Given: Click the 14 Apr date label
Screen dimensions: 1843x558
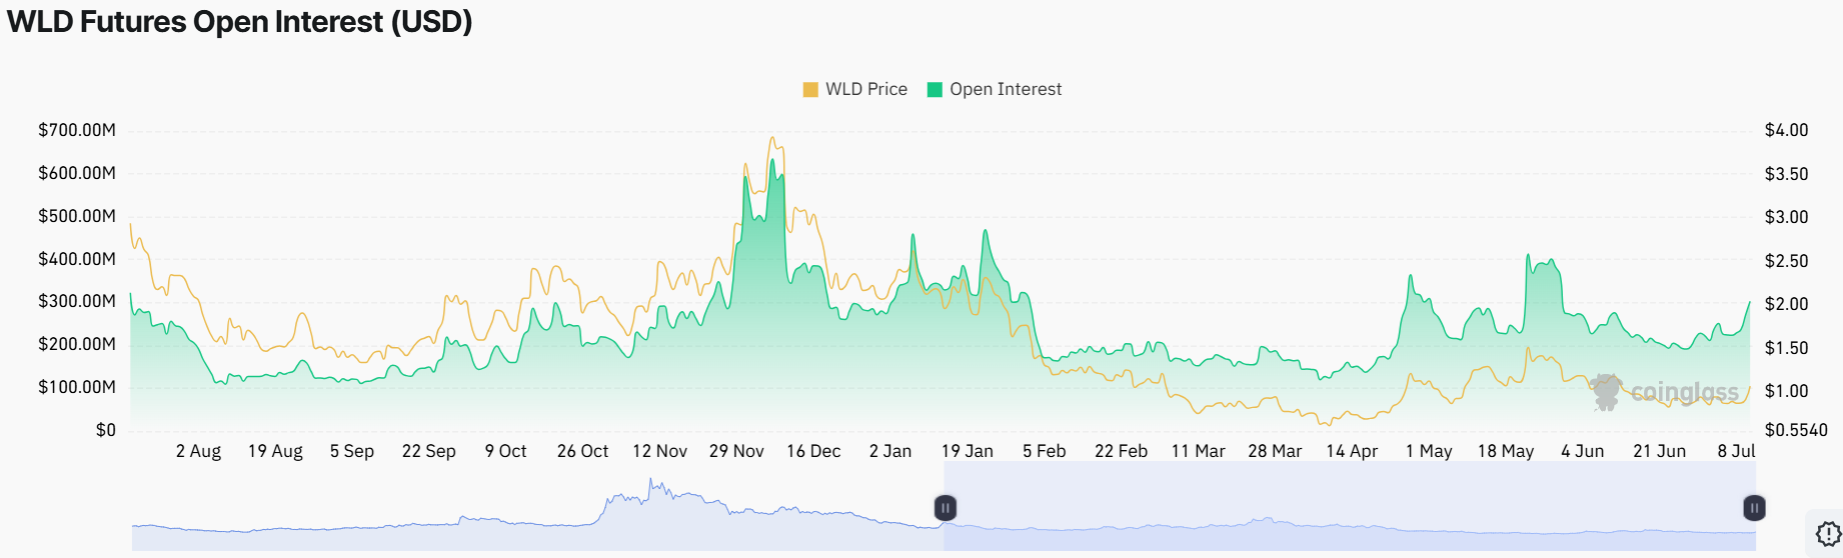Looking at the screenshot, I should 1352,451.
